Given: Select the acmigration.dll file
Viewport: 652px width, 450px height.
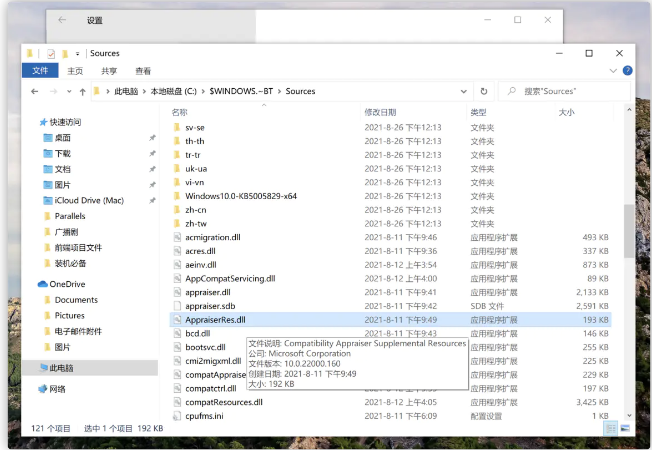Looking at the screenshot, I should 212,237.
